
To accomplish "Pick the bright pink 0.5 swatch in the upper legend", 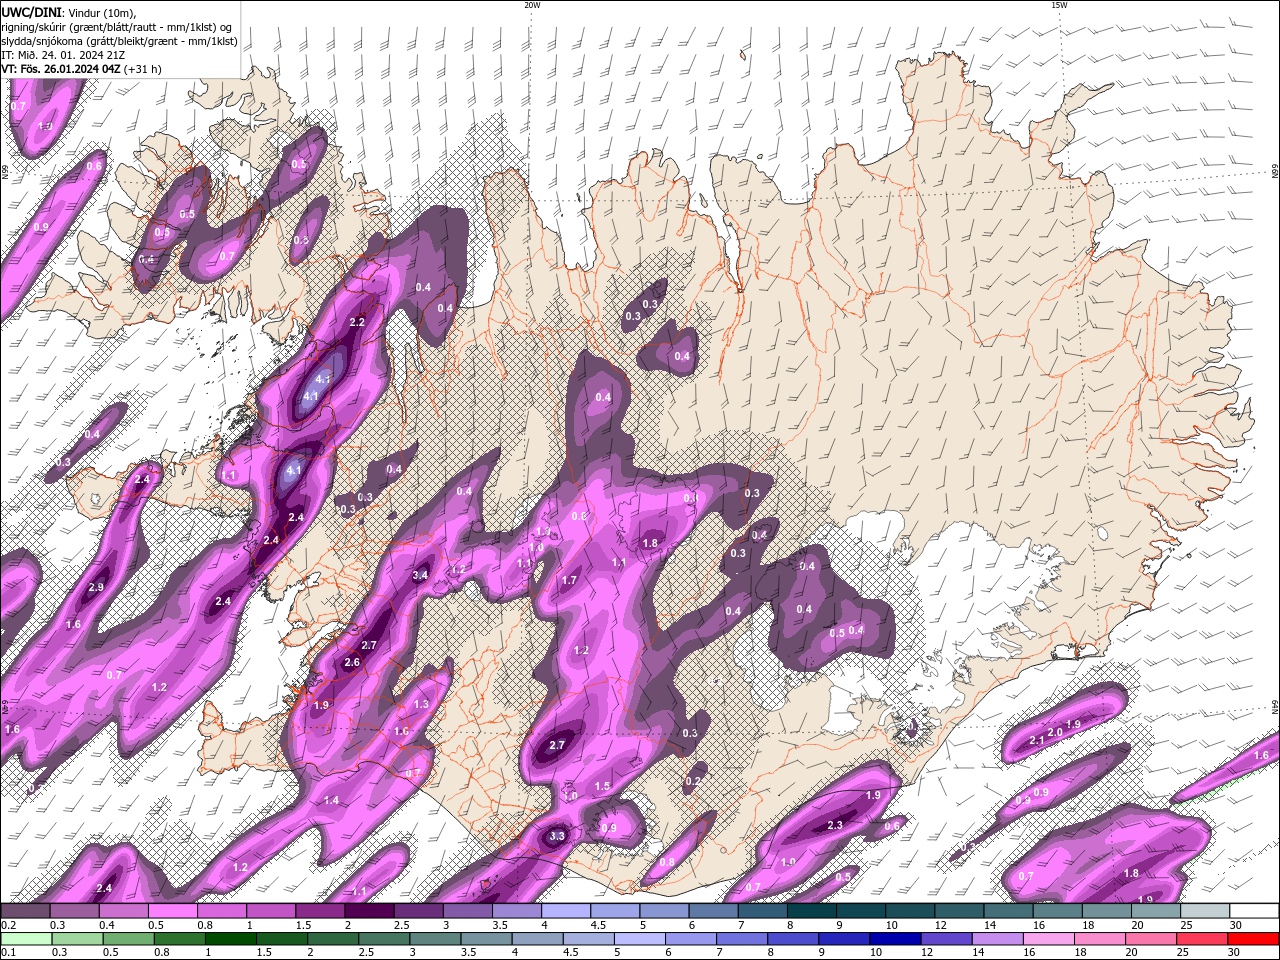I will coord(173,911).
